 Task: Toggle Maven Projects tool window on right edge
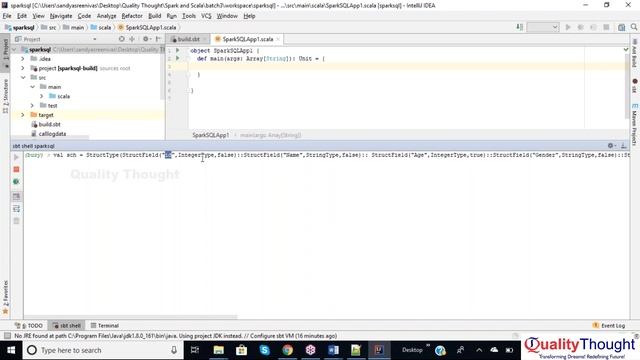click(634, 124)
